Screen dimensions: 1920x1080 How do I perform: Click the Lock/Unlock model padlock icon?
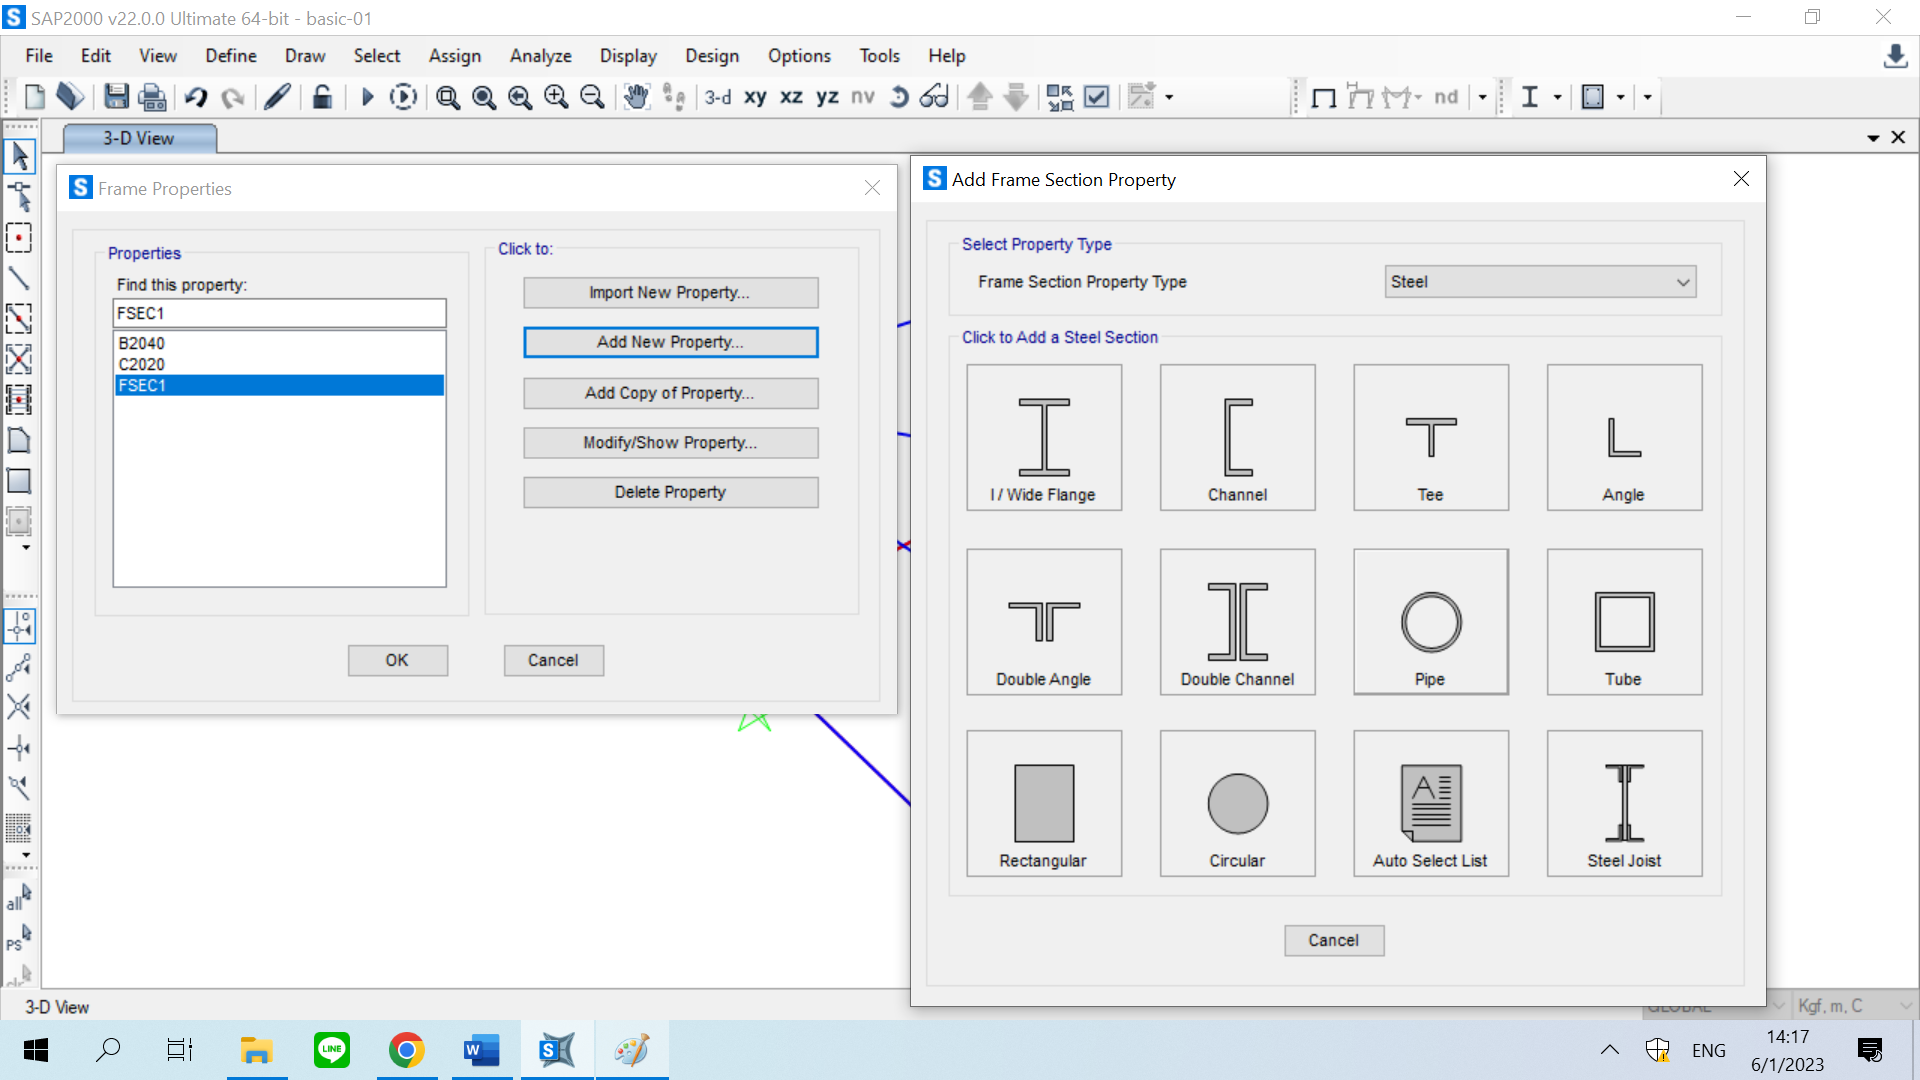pos(322,97)
